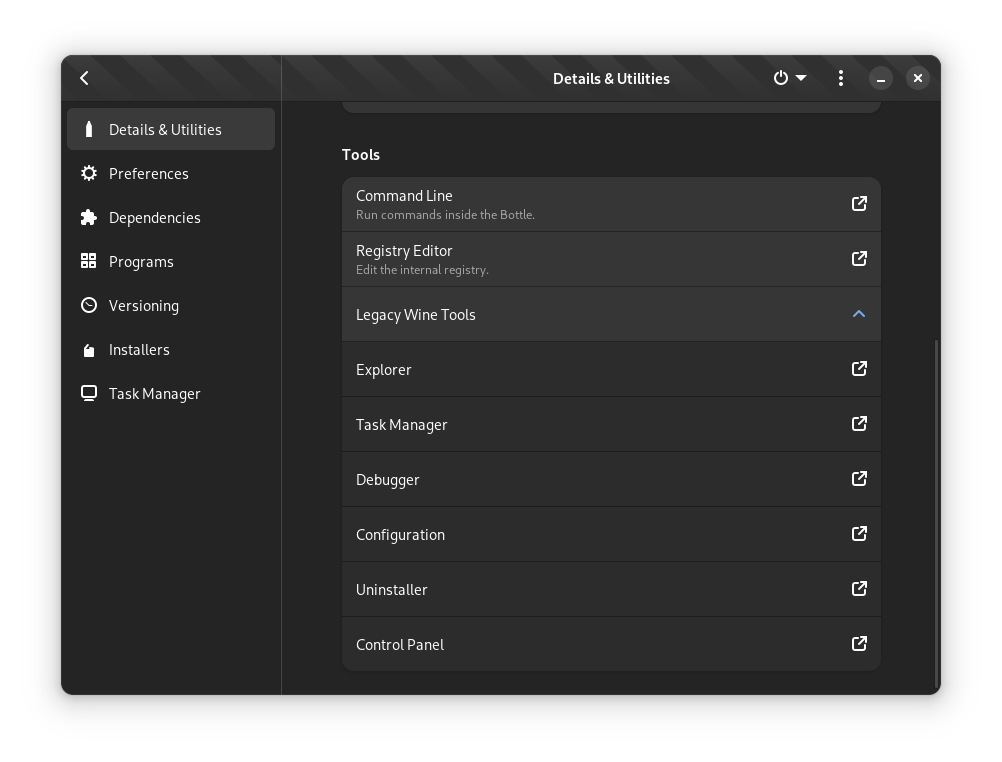Open the Control Panel tool row
1002x762 pixels.
click(610, 644)
